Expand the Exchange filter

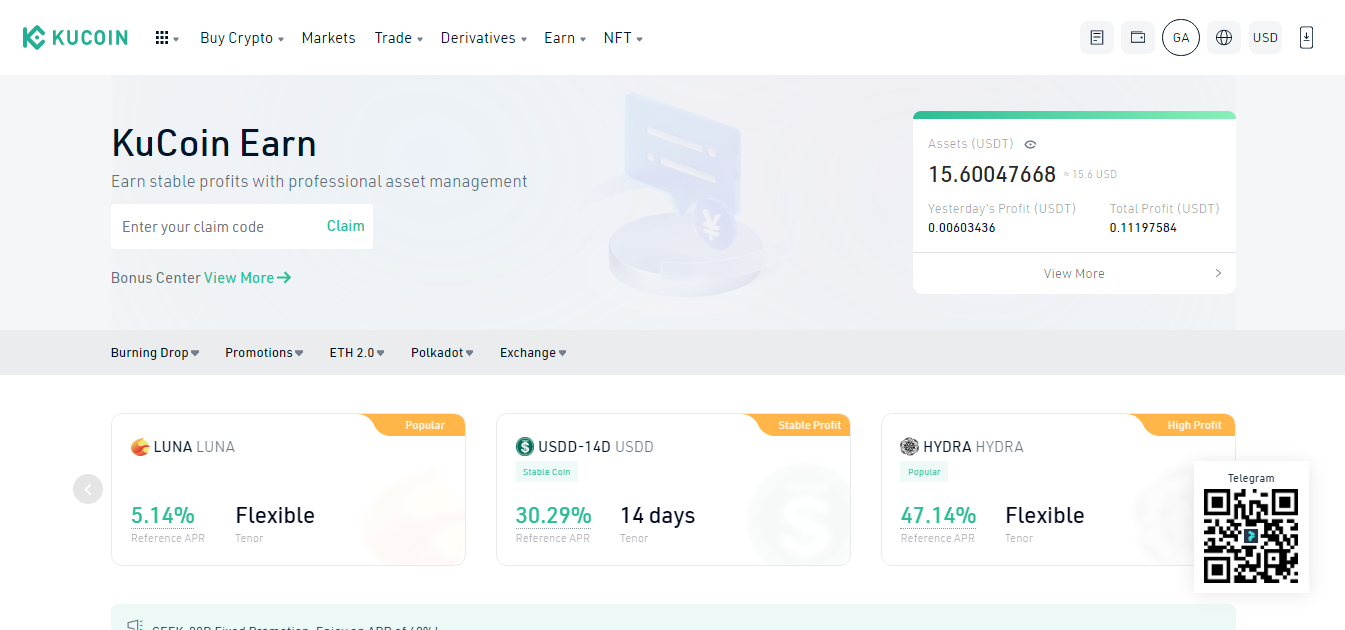pyautogui.click(x=532, y=352)
